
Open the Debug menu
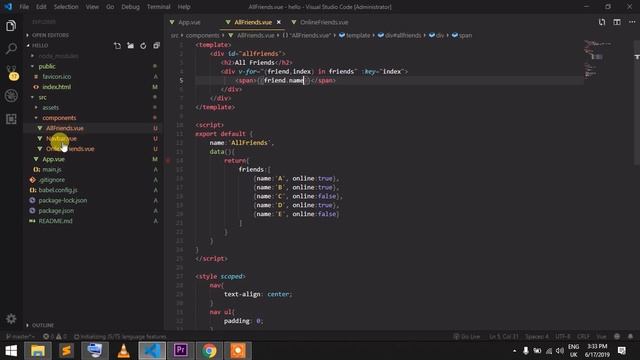[131, 7]
